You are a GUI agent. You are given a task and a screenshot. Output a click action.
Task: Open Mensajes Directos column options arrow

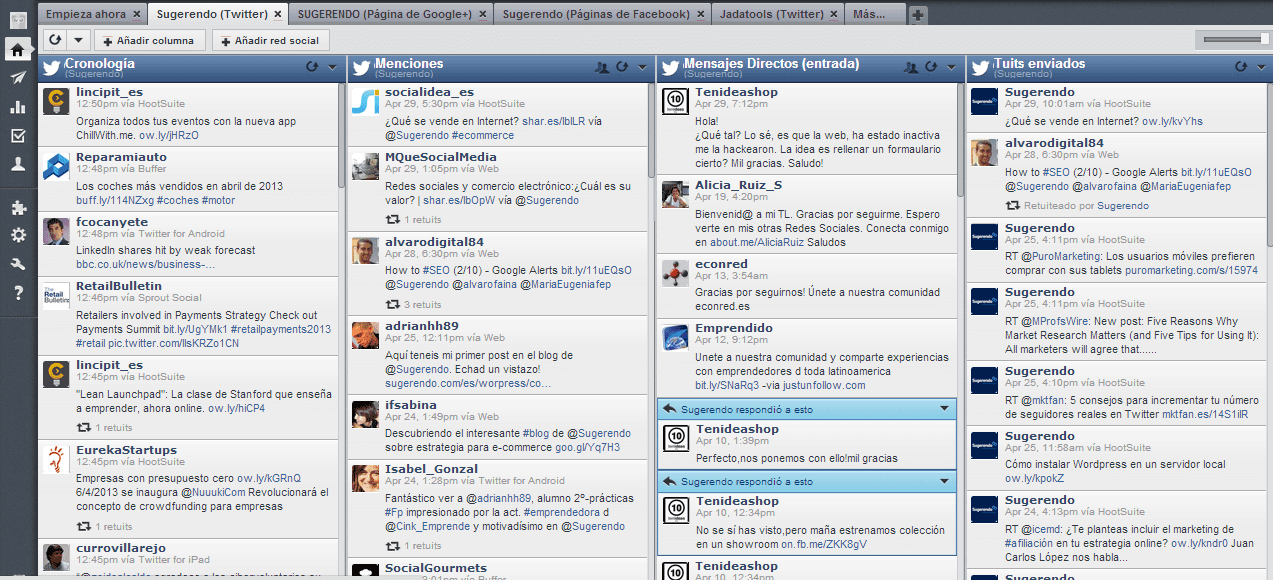[x=951, y=67]
